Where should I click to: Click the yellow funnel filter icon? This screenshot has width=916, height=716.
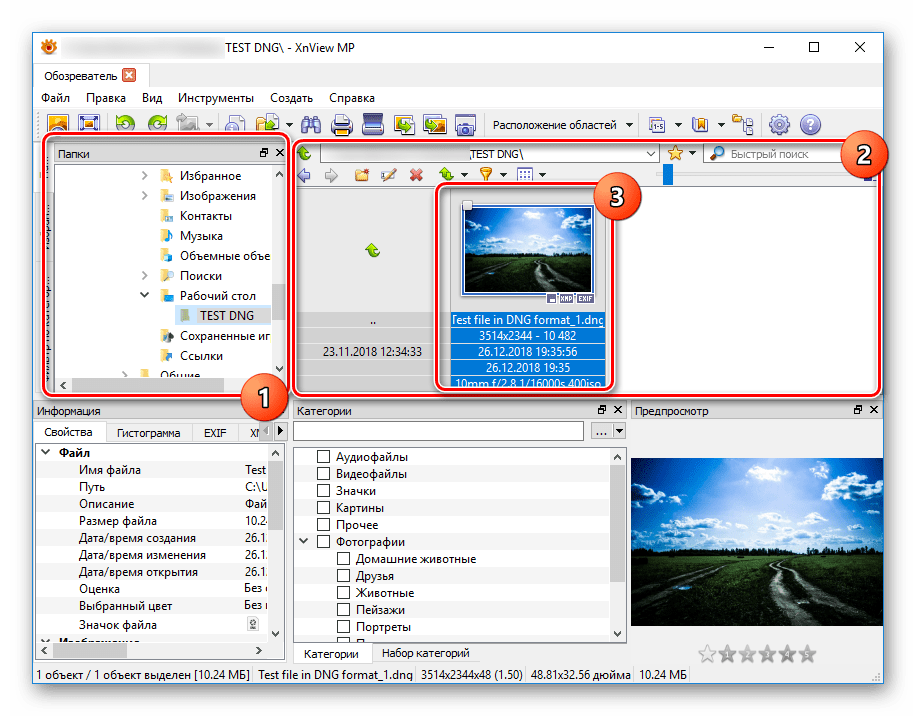tap(485, 175)
